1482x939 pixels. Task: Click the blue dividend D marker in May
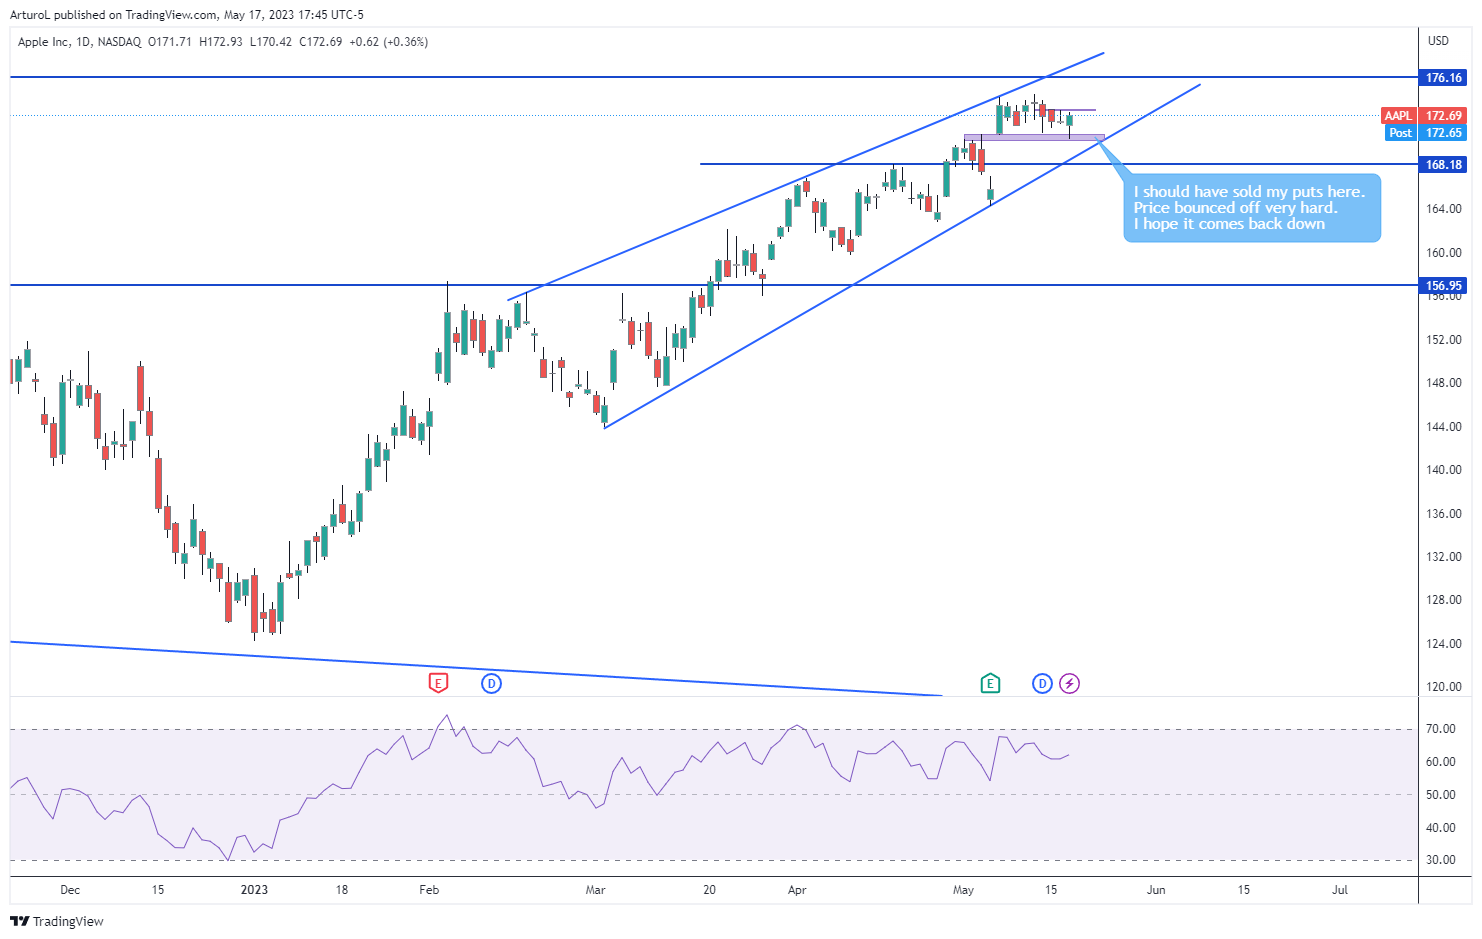(1042, 683)
